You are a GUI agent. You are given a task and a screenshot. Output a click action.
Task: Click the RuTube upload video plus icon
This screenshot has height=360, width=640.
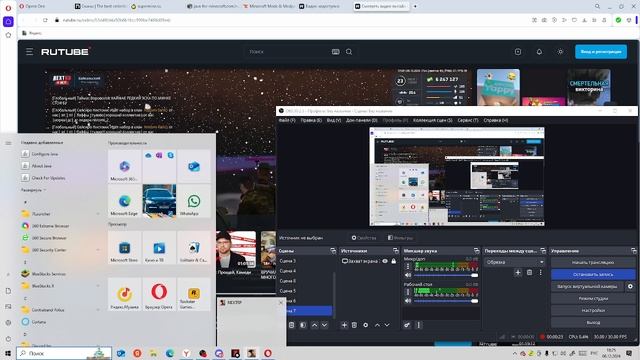click(518, 52)
